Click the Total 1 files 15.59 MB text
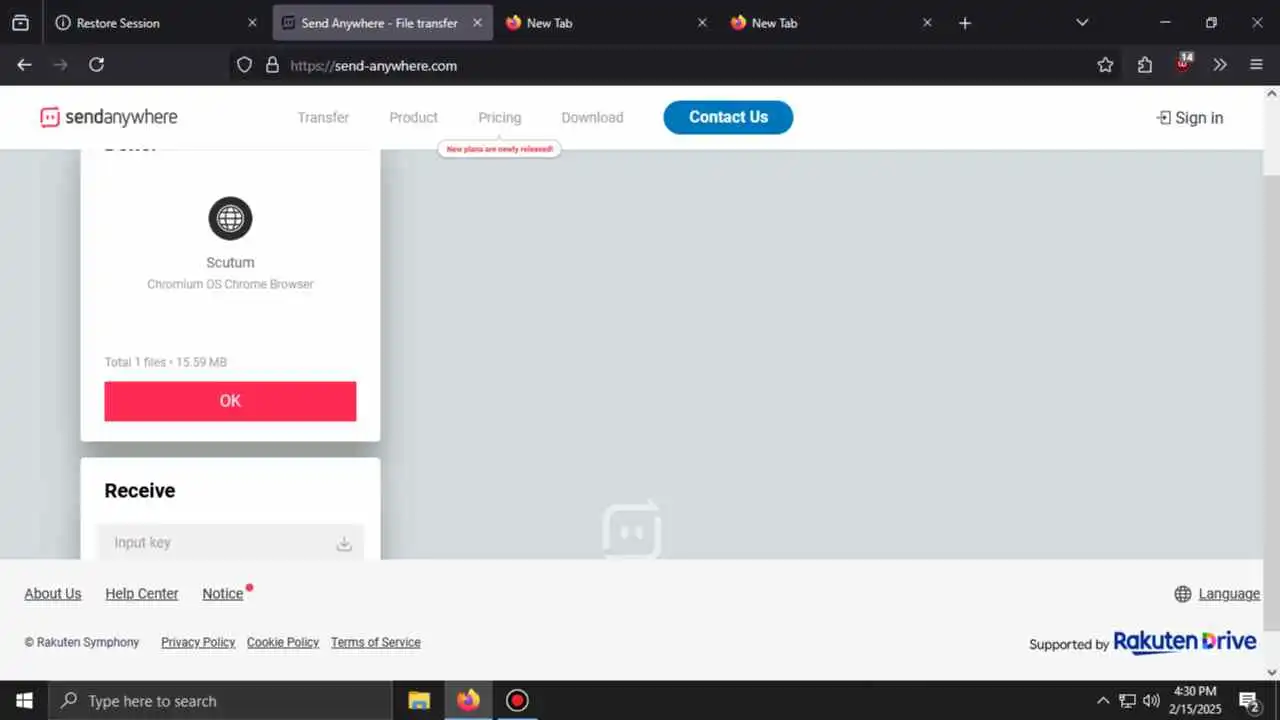 [x=166, y=362]
